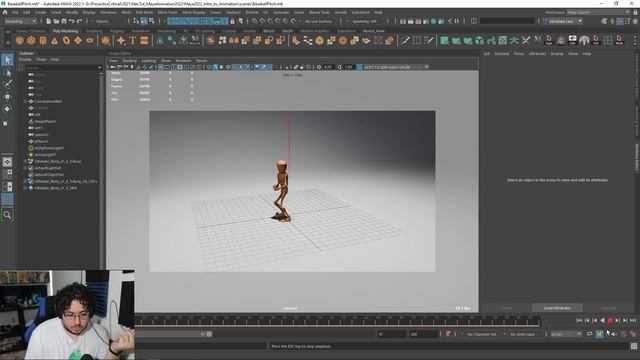640x360 pixels.
Task: Toggle snap to grids magnet
Action: point(254,21)
